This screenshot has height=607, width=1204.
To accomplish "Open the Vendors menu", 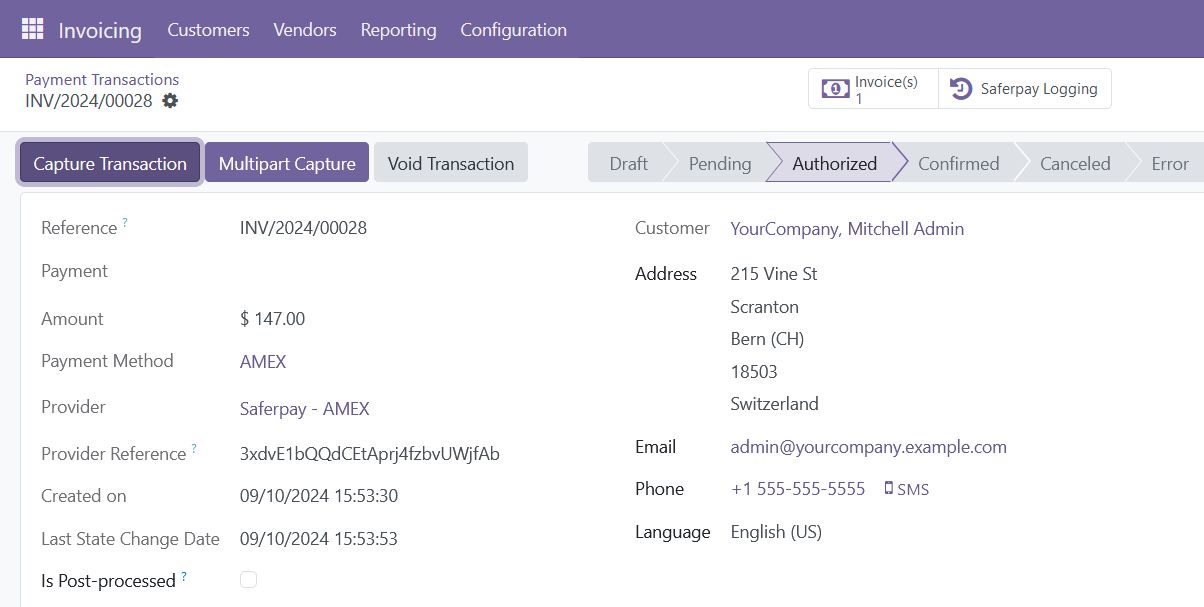I will 305,30.
